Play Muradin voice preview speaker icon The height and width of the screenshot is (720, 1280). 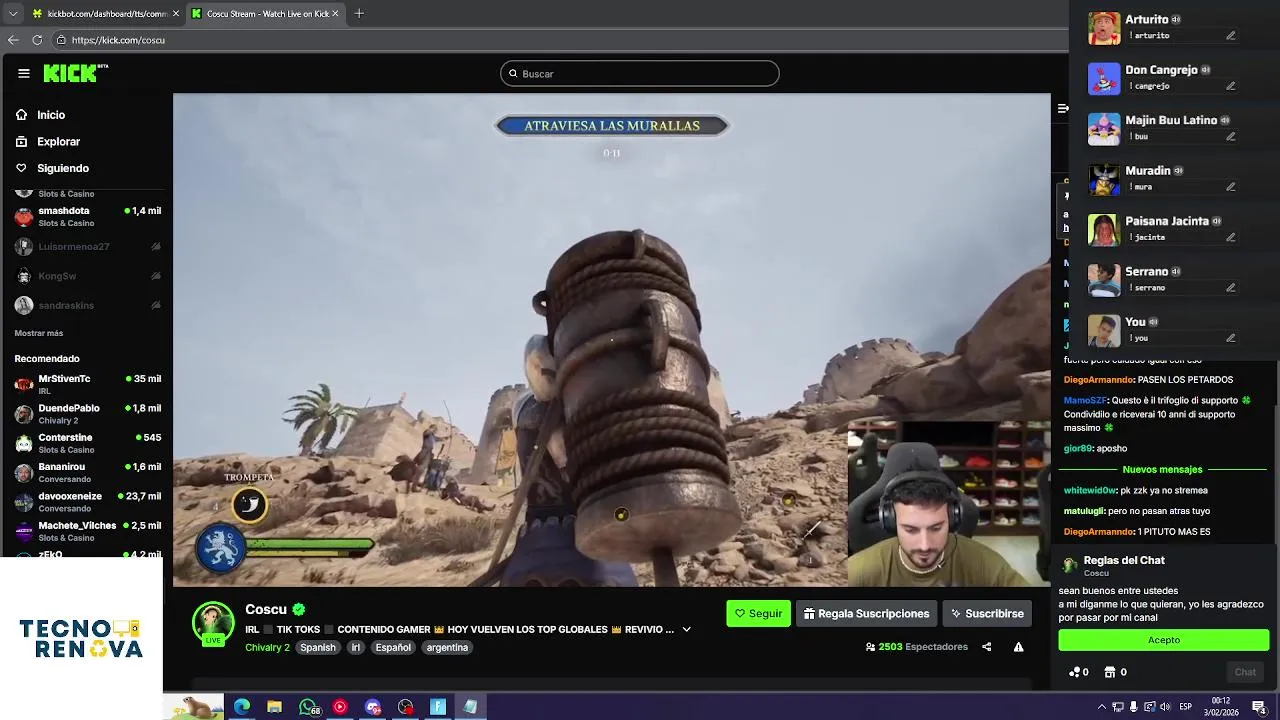pyautogui.click(x=1178, y=171)
